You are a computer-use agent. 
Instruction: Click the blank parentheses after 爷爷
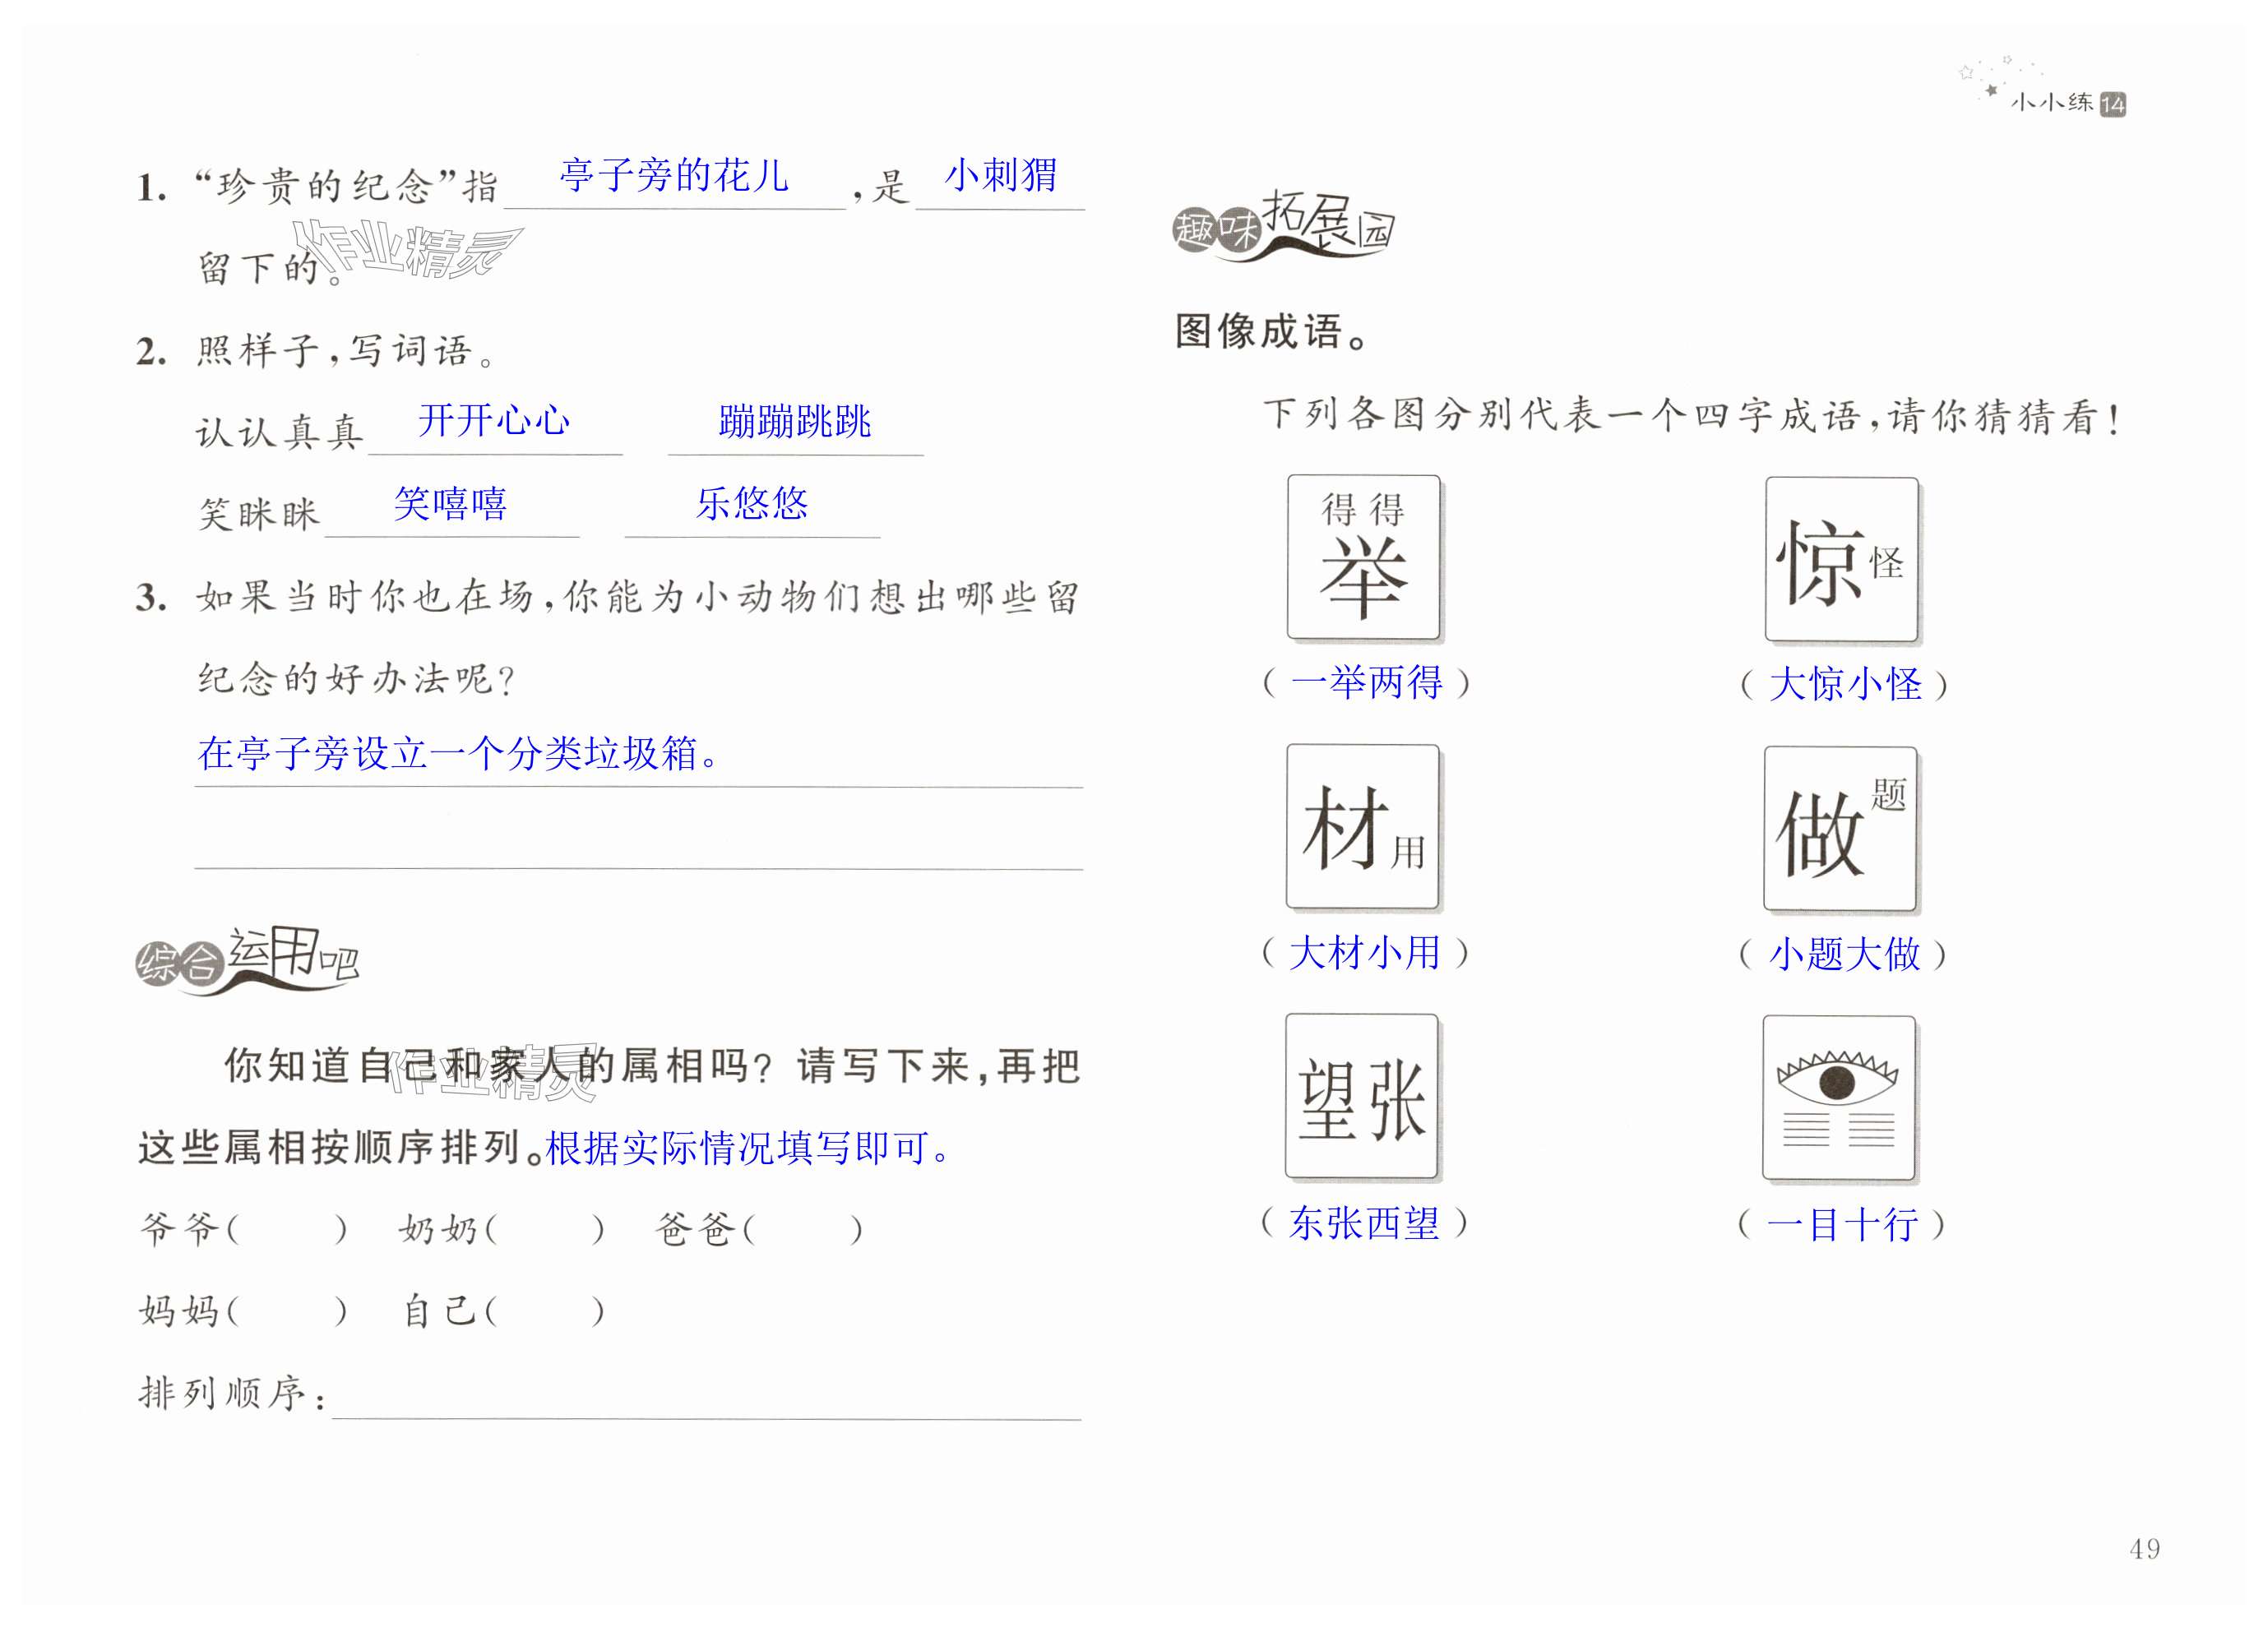[x=286, y=1228]
